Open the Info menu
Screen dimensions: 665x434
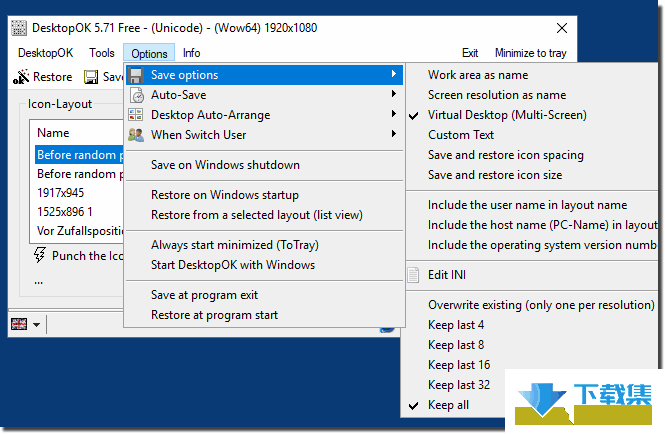pyautogui.click(x=191, y=53)
